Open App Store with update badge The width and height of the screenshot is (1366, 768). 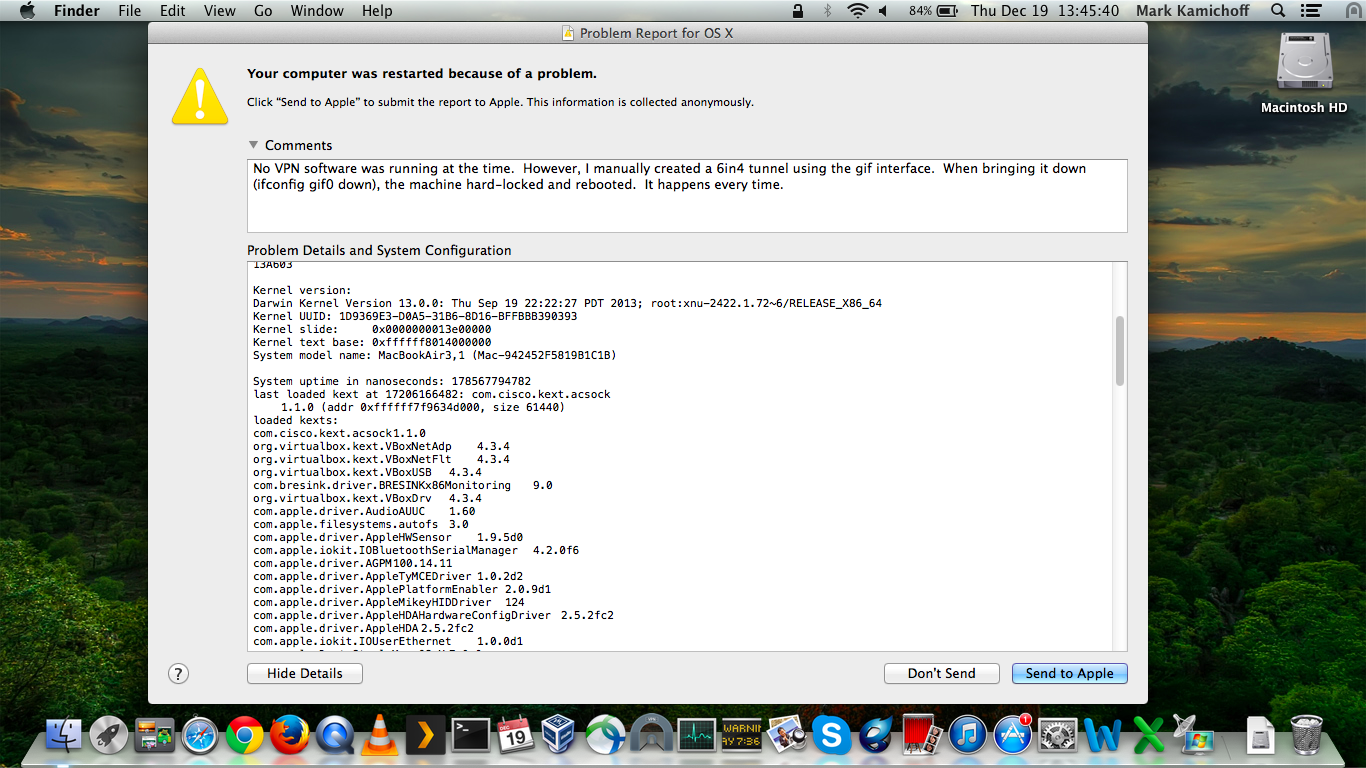(1012, 735)
